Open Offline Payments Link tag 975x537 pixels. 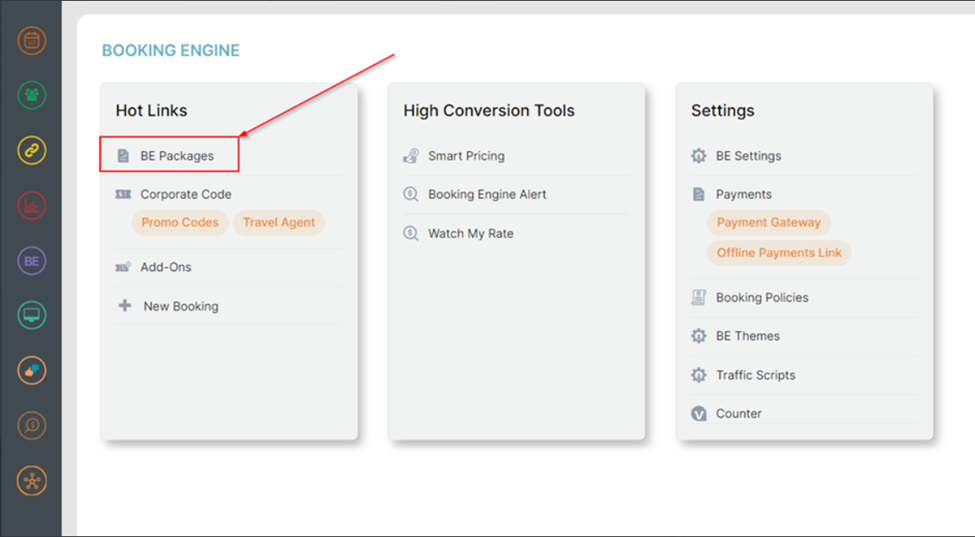[x=779, y=253]
